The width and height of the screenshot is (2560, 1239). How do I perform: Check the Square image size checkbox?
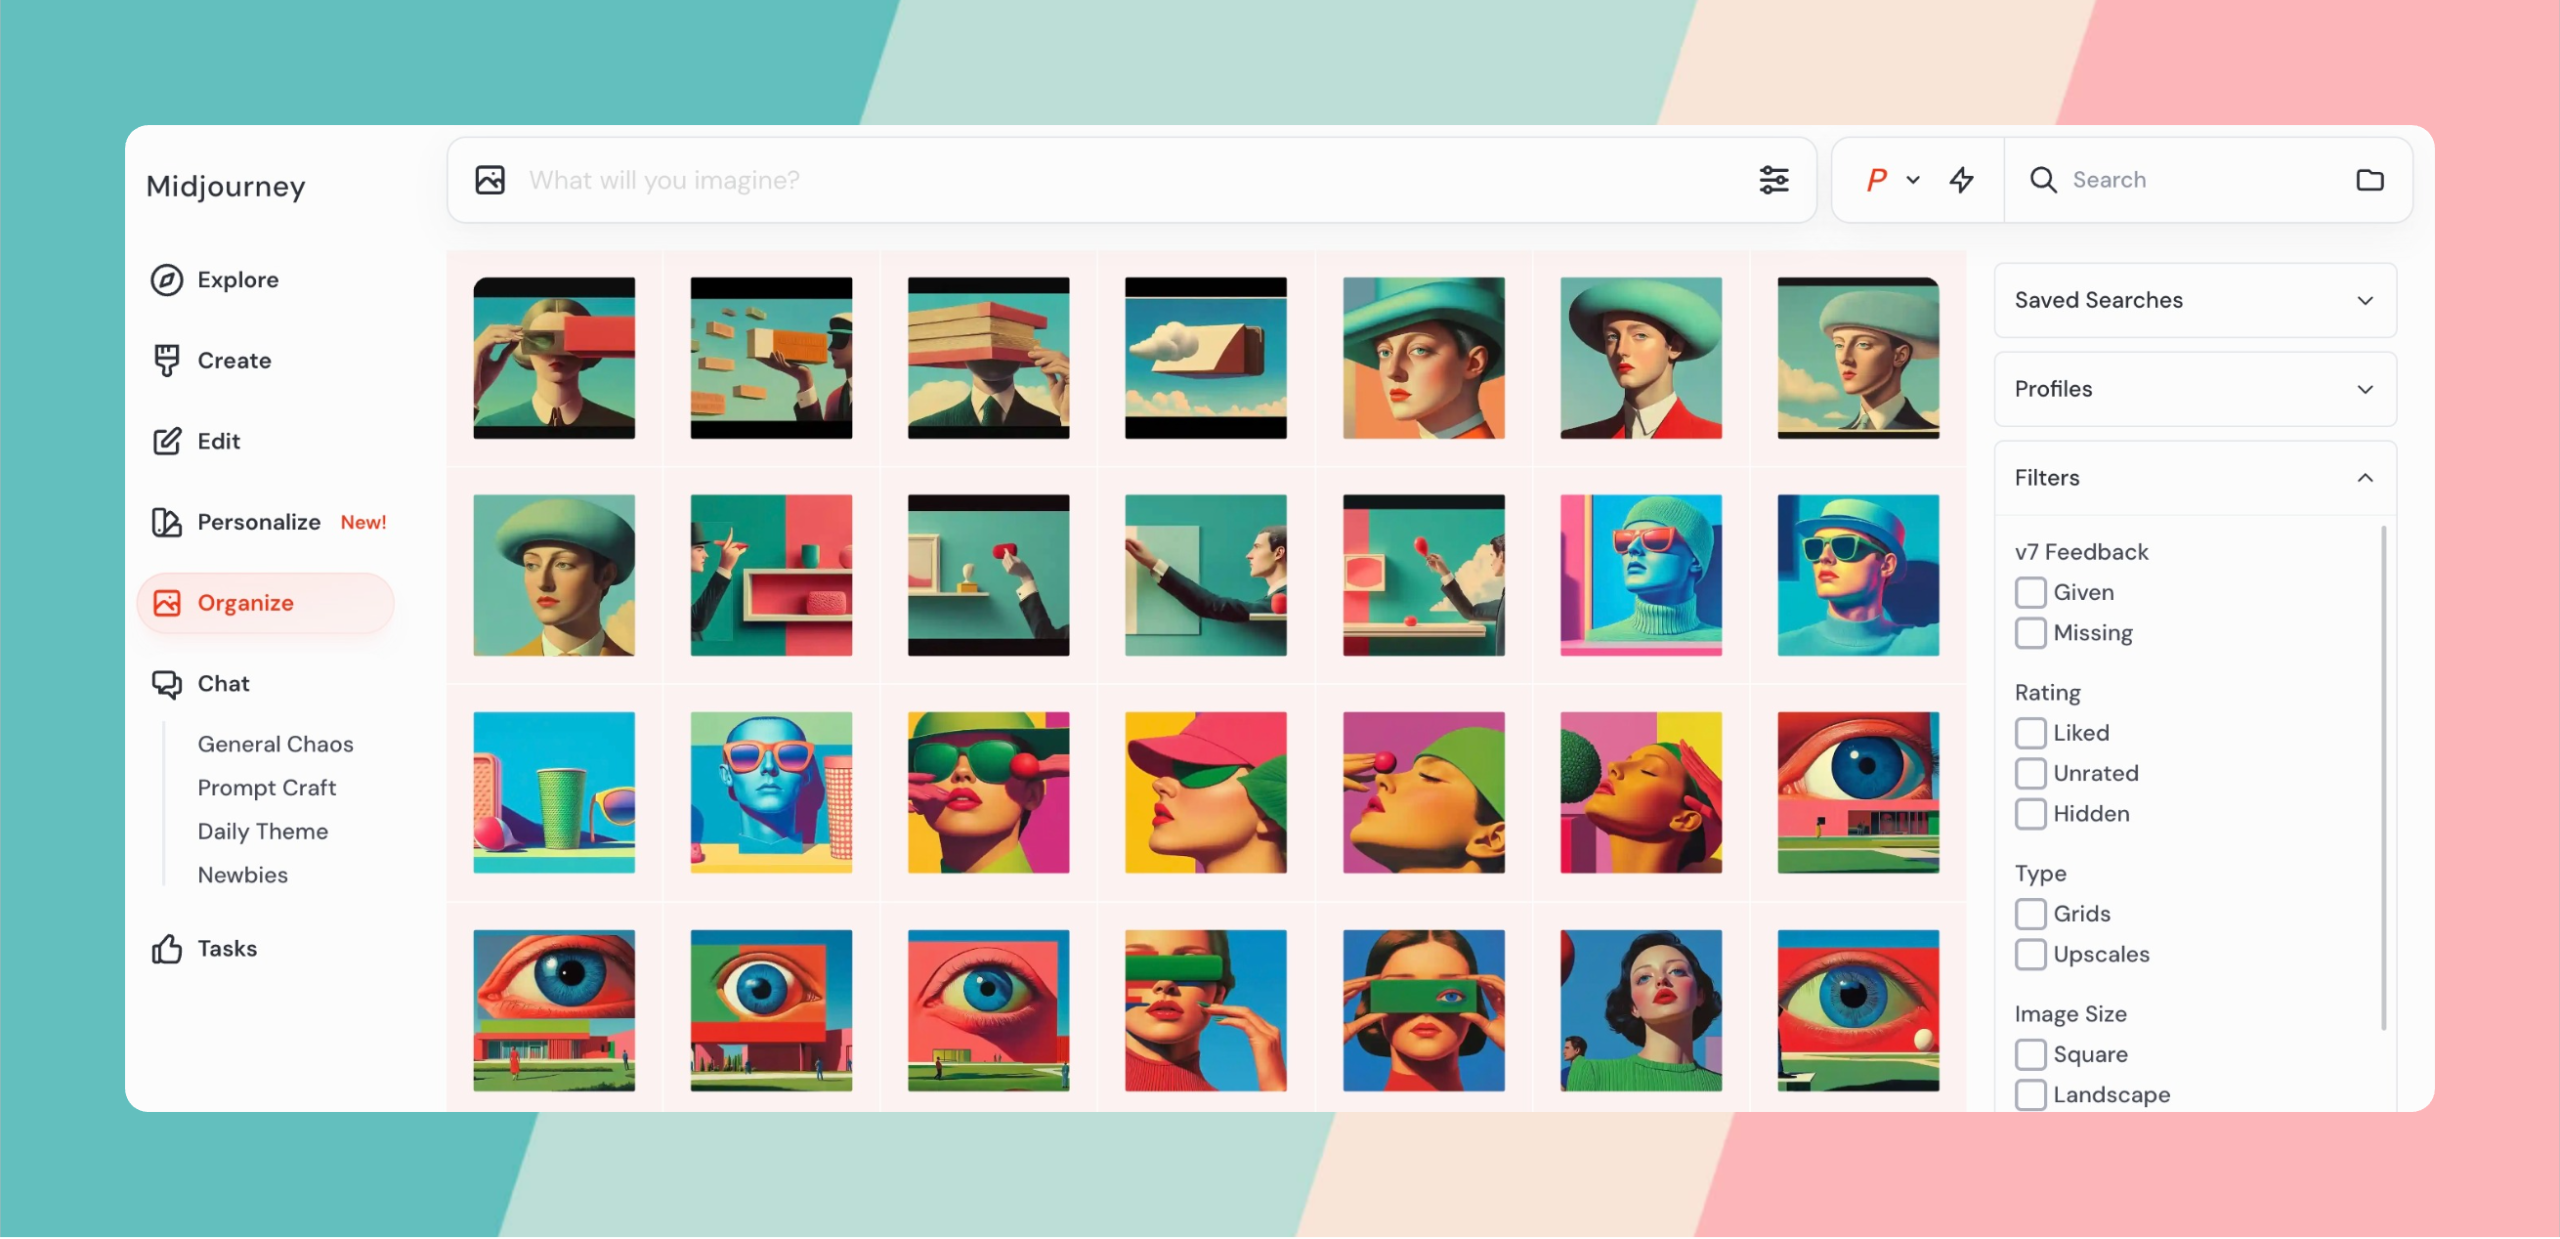2030,1054
